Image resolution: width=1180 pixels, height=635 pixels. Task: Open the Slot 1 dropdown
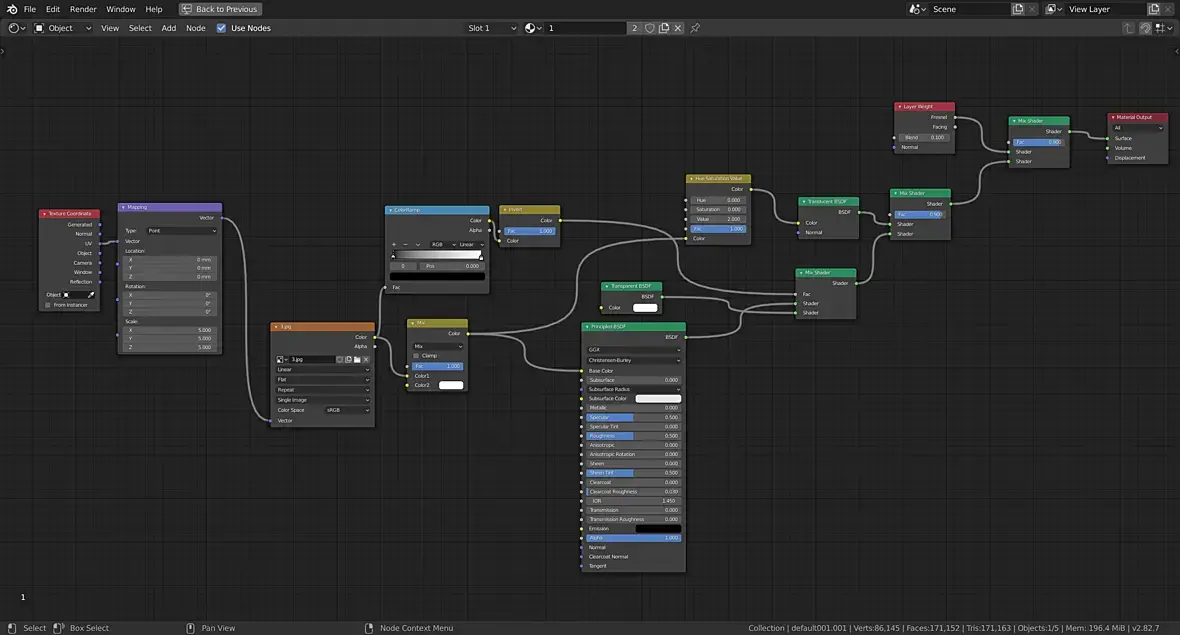492,28
